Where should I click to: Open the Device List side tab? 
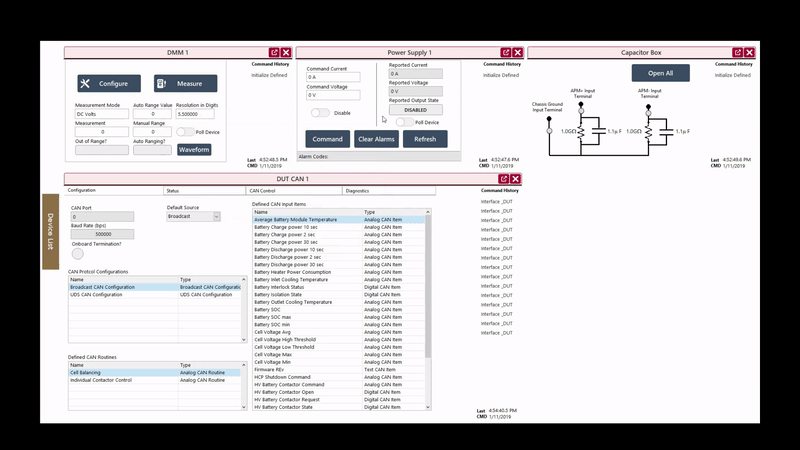51,232
